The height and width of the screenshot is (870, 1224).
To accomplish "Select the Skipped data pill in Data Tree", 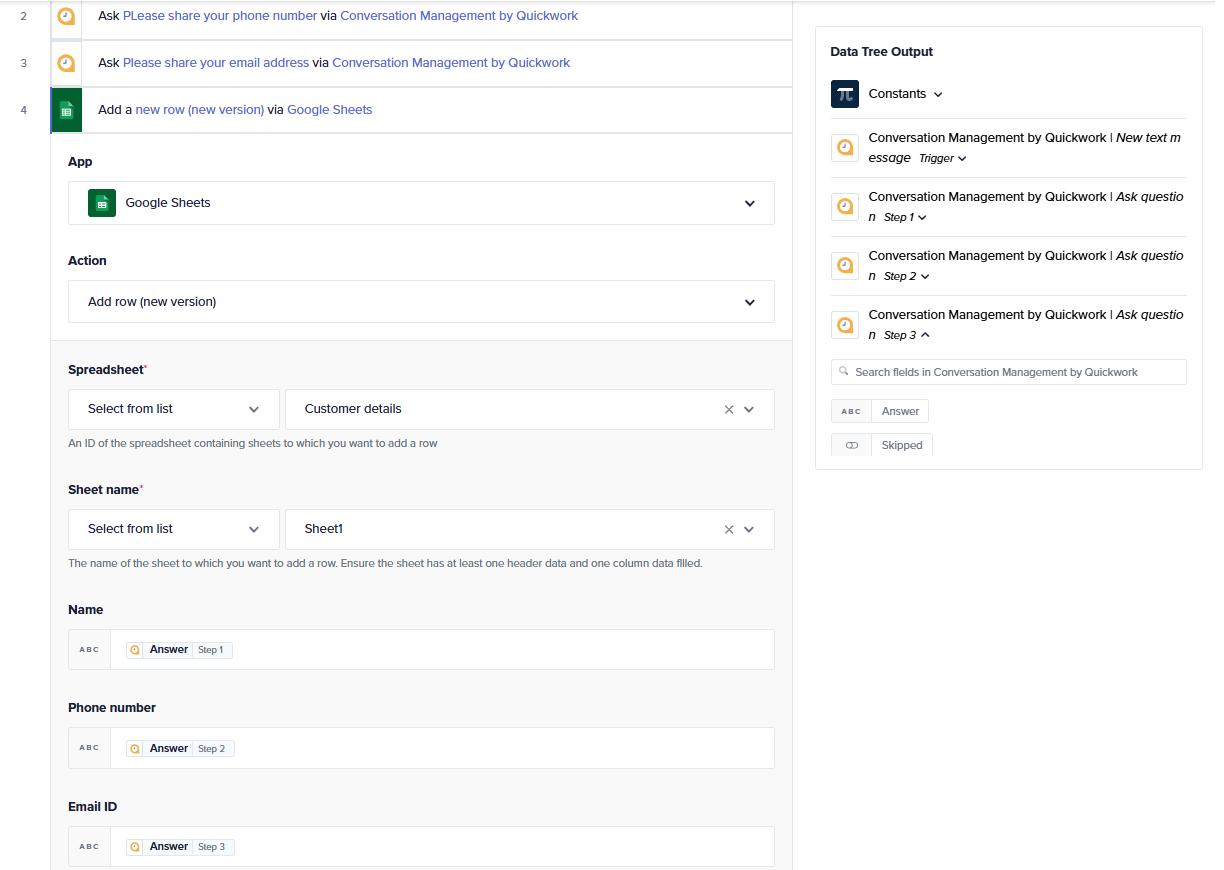I will click(882, 445).
